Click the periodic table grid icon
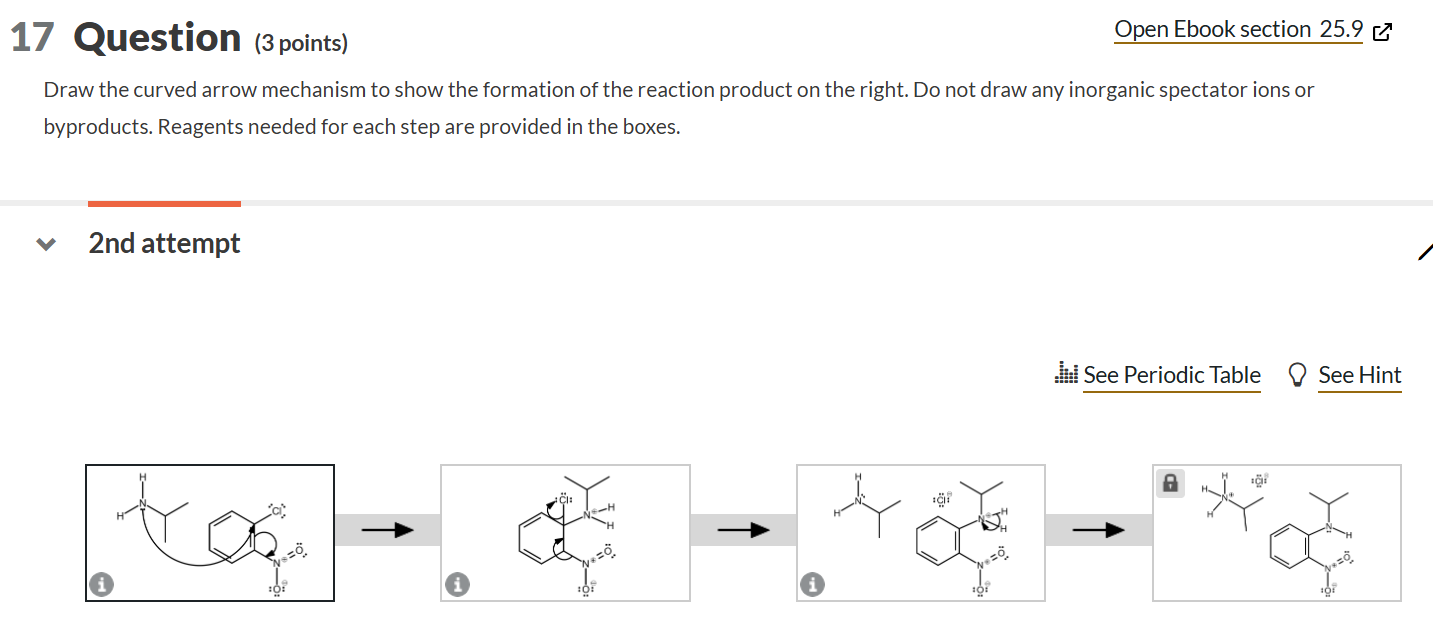The image size is (1433, 637). pyautogui.click(x=1066, y=374)
